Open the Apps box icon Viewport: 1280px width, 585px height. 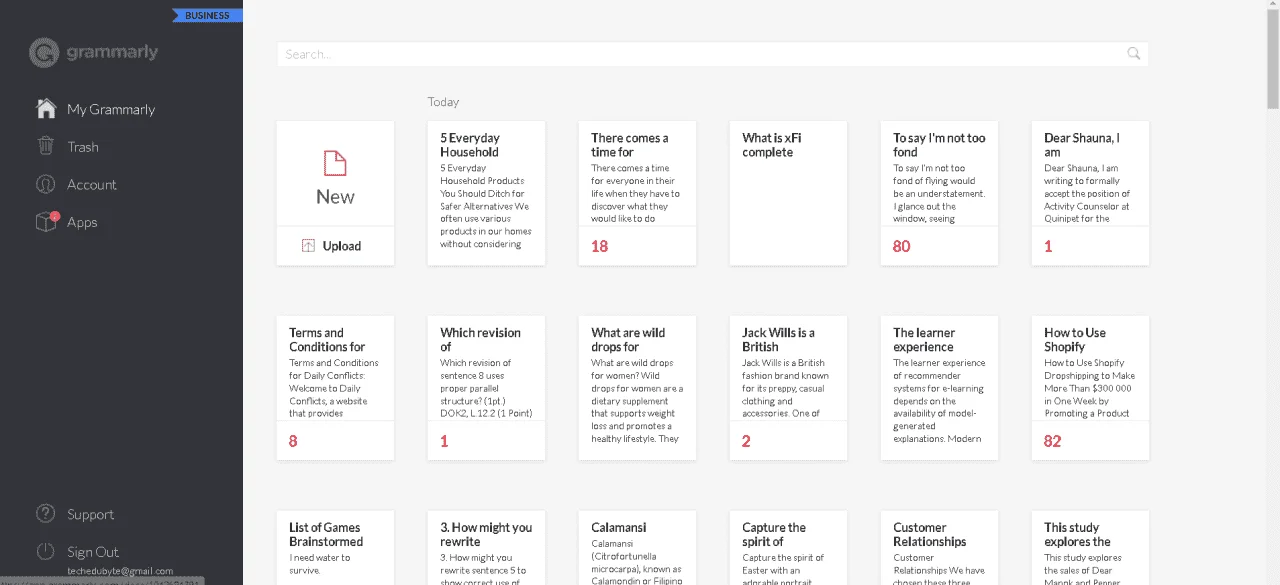(46, 221)
